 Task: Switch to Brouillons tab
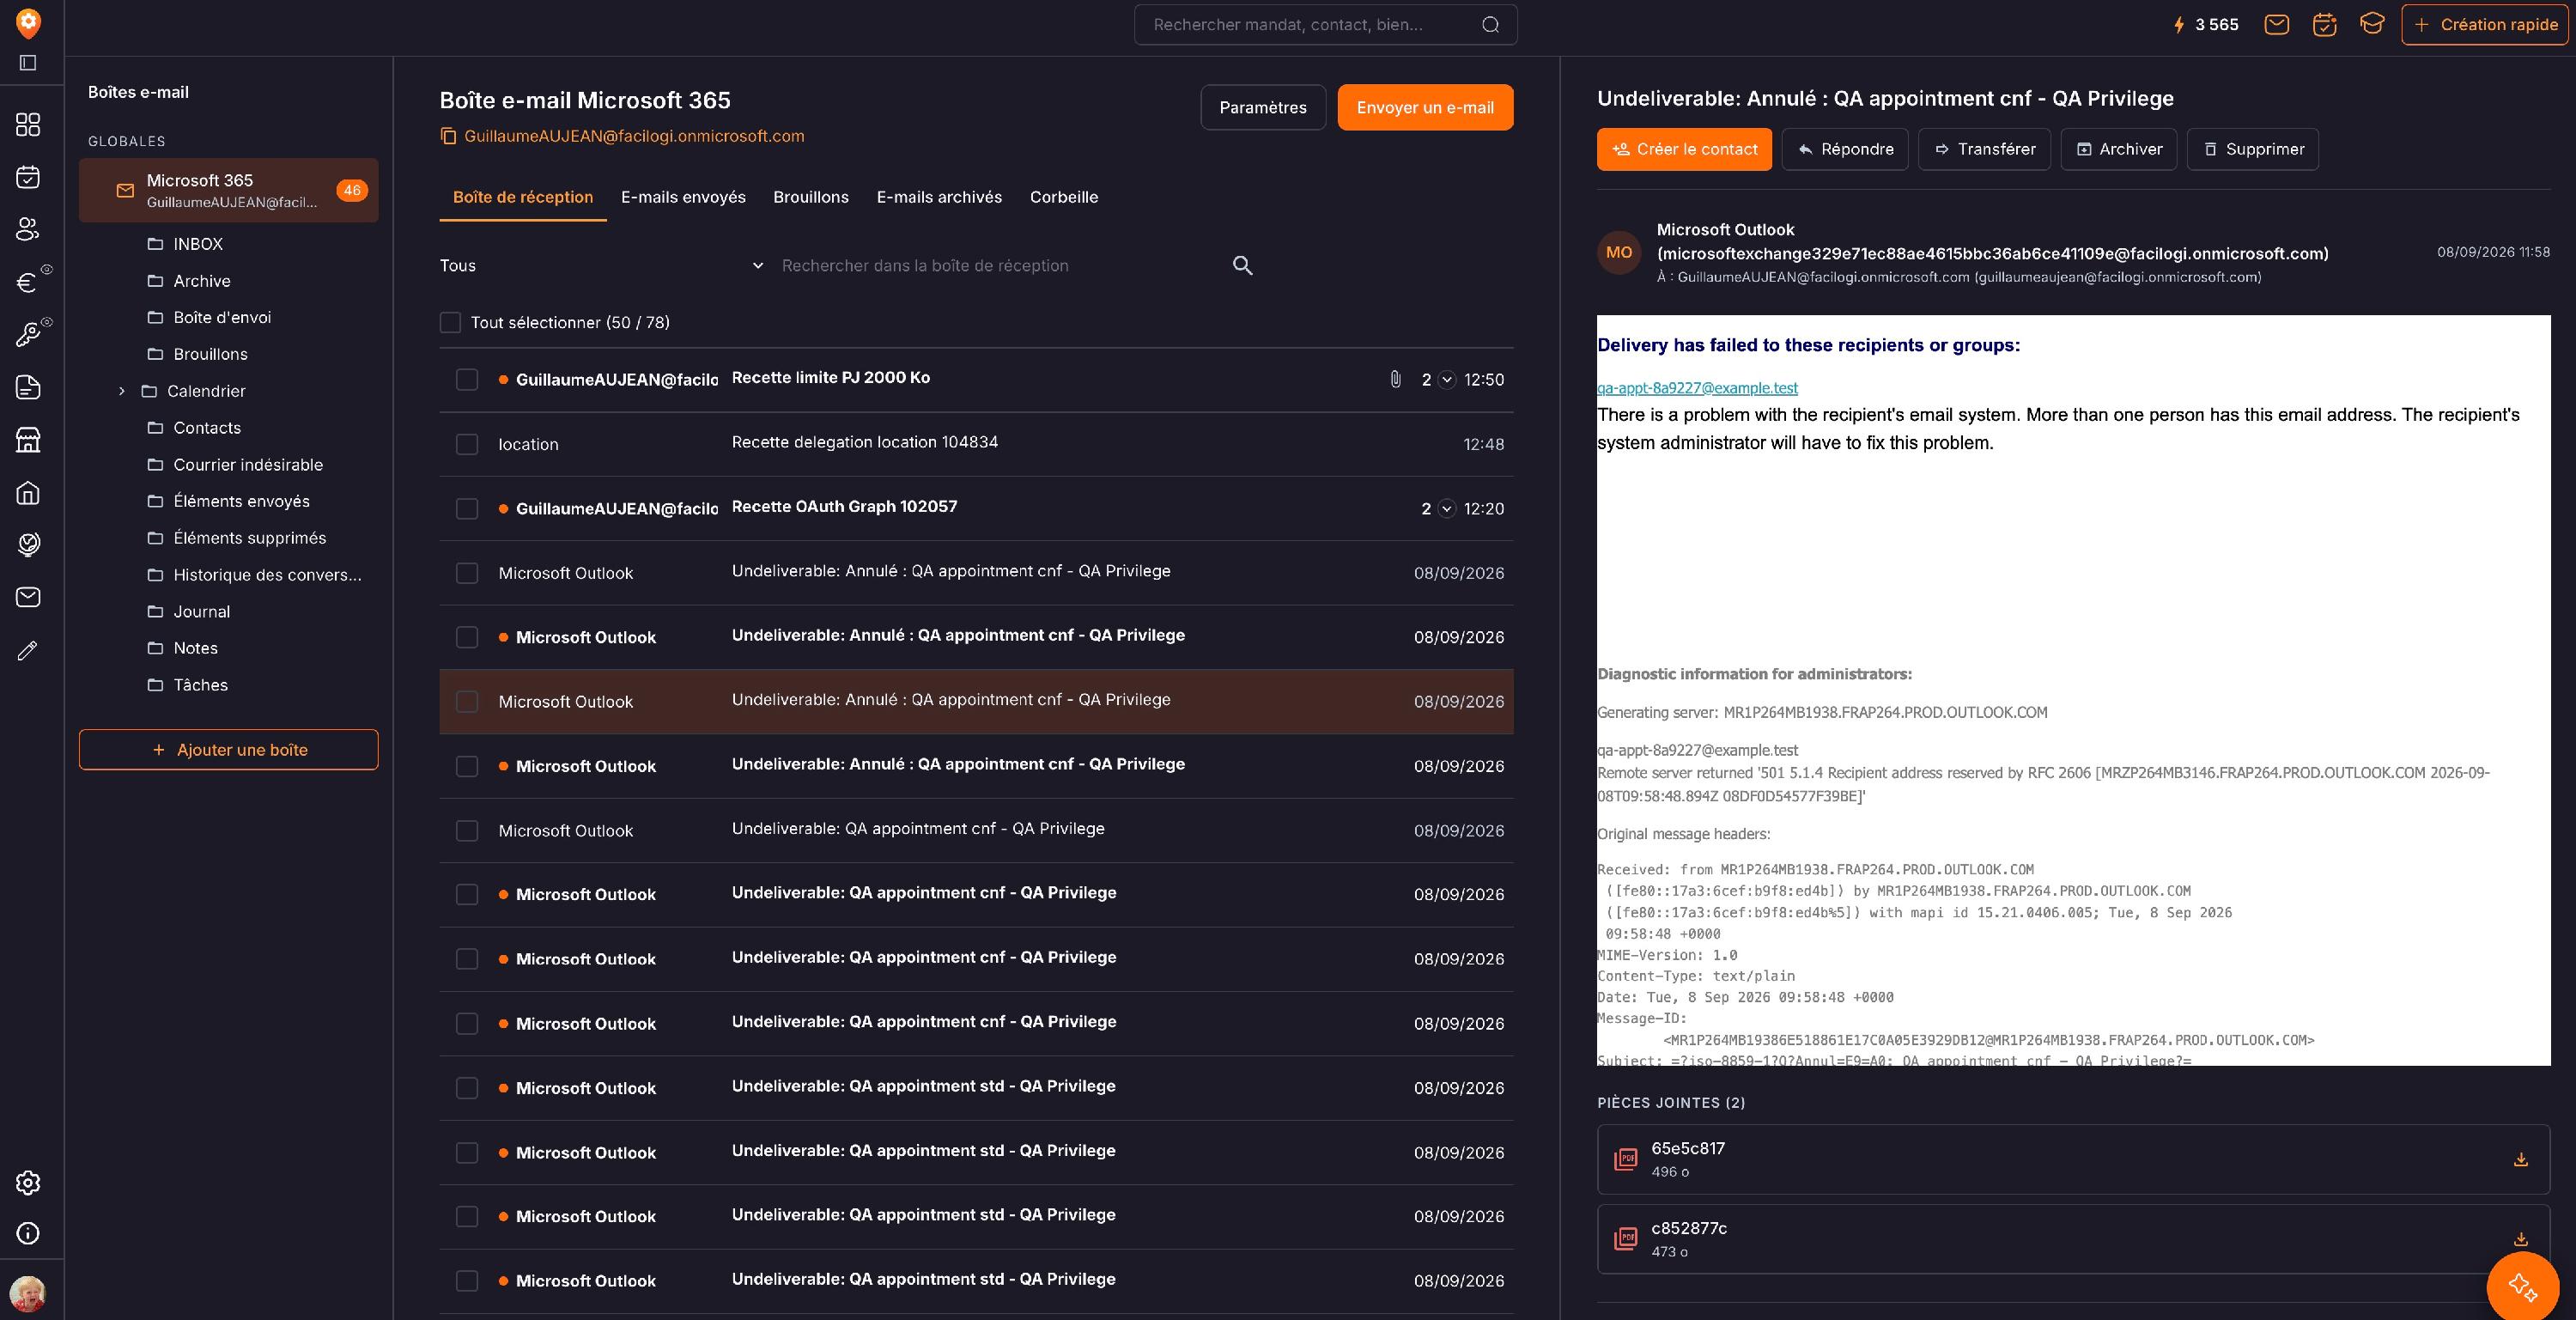(811, 197)
